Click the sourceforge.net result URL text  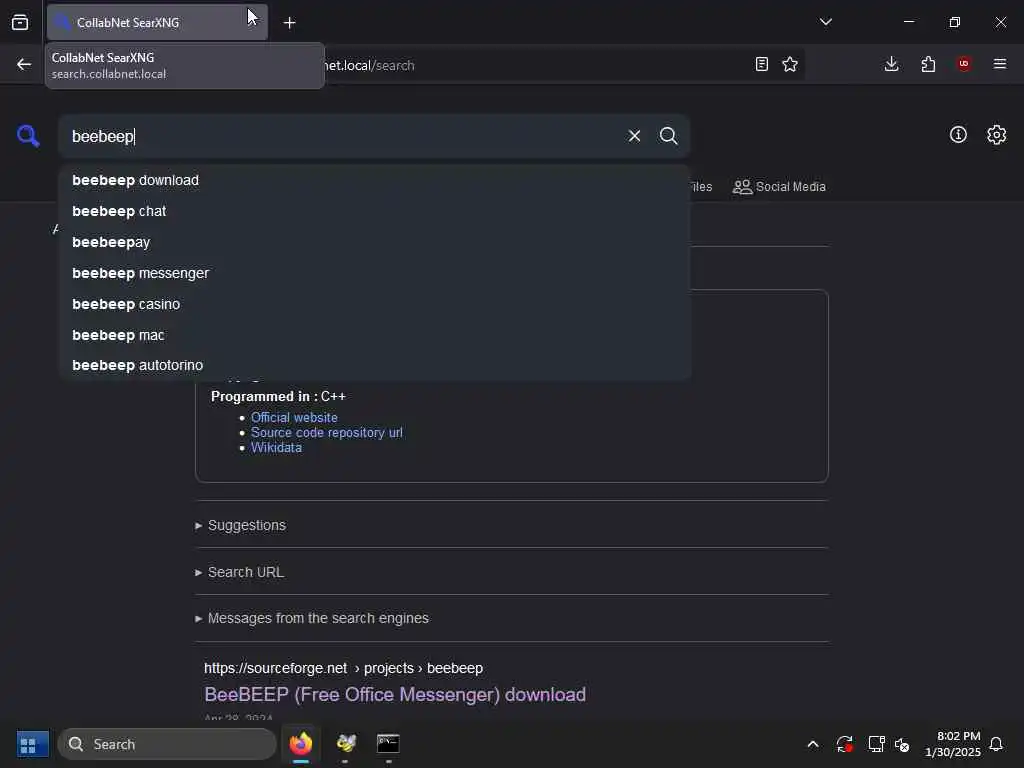(344, 668)
